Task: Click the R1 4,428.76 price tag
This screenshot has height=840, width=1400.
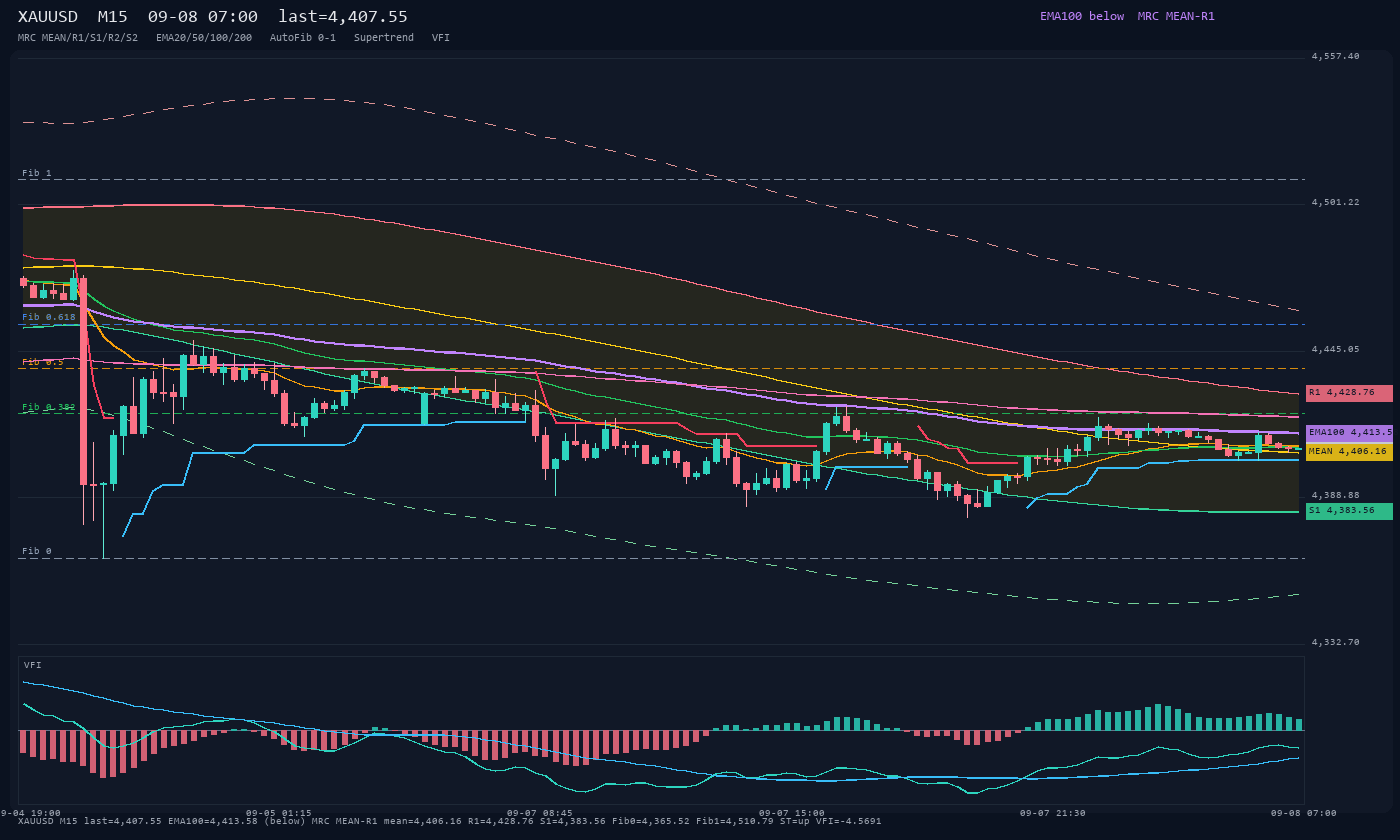Action: point(1349,393)
